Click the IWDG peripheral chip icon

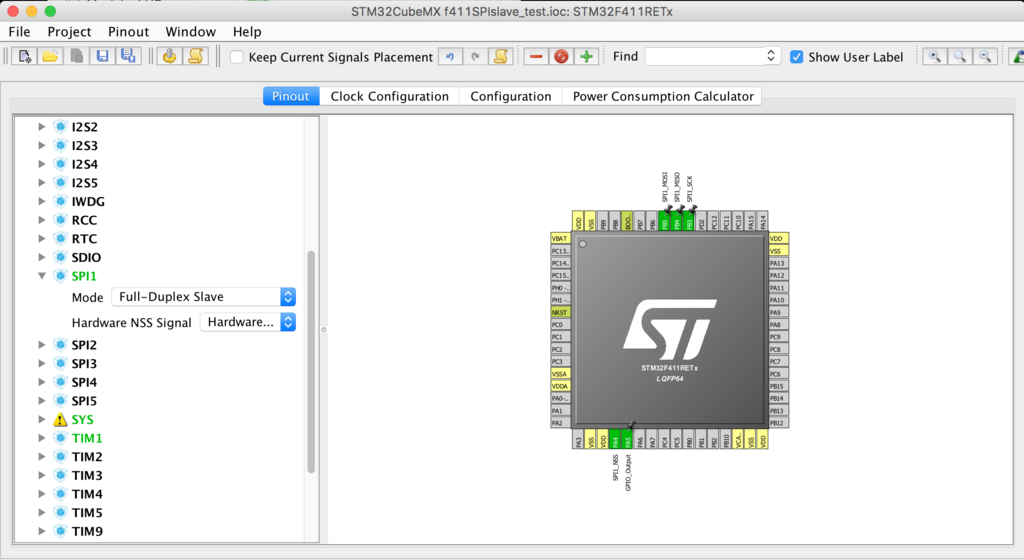[60, 202]
